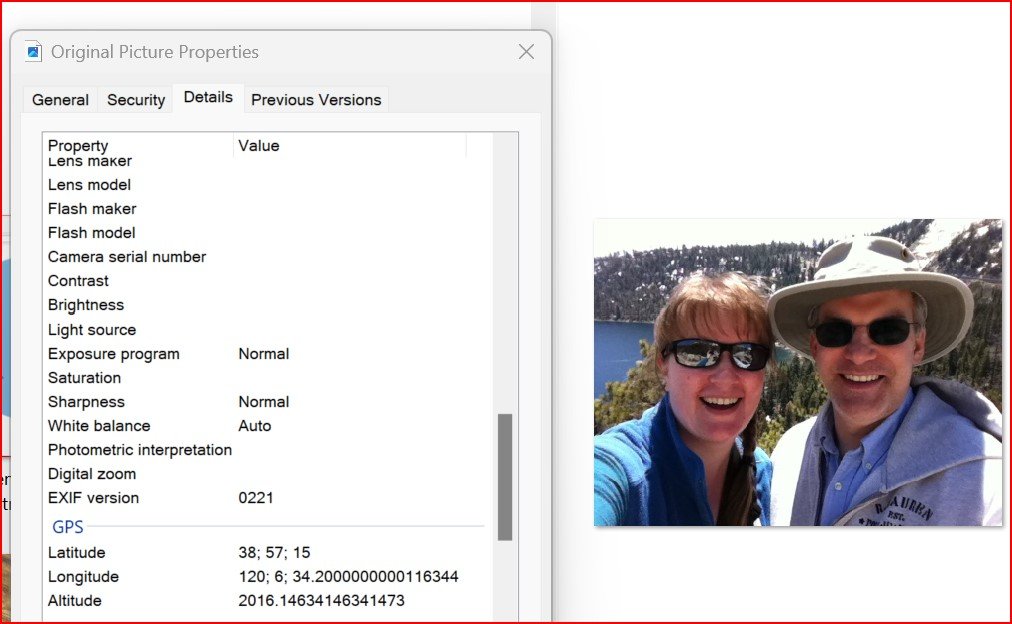Select the Latitude property row
The width and height of the screenshot is (1012, 624).
77,553
